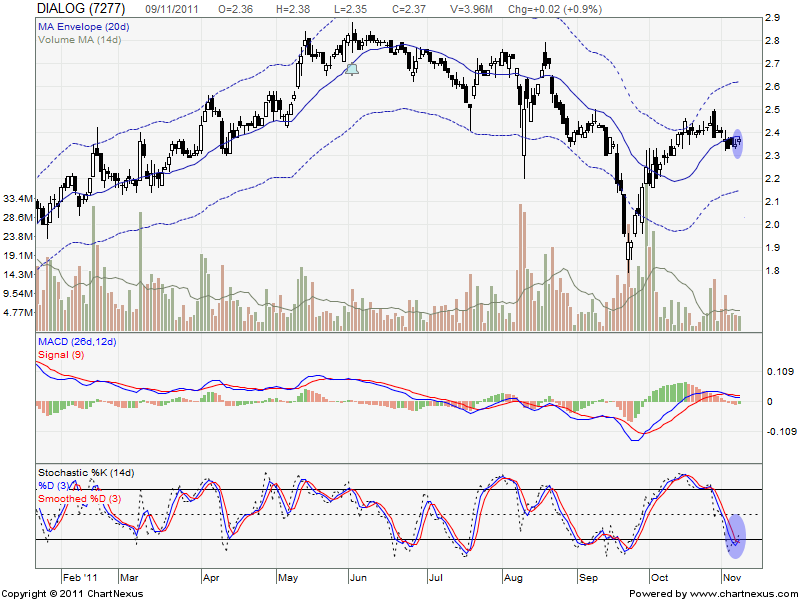Click the blue highlight oval on latest candlesticks
Screen dimensions: 800x600
[738, 143]
